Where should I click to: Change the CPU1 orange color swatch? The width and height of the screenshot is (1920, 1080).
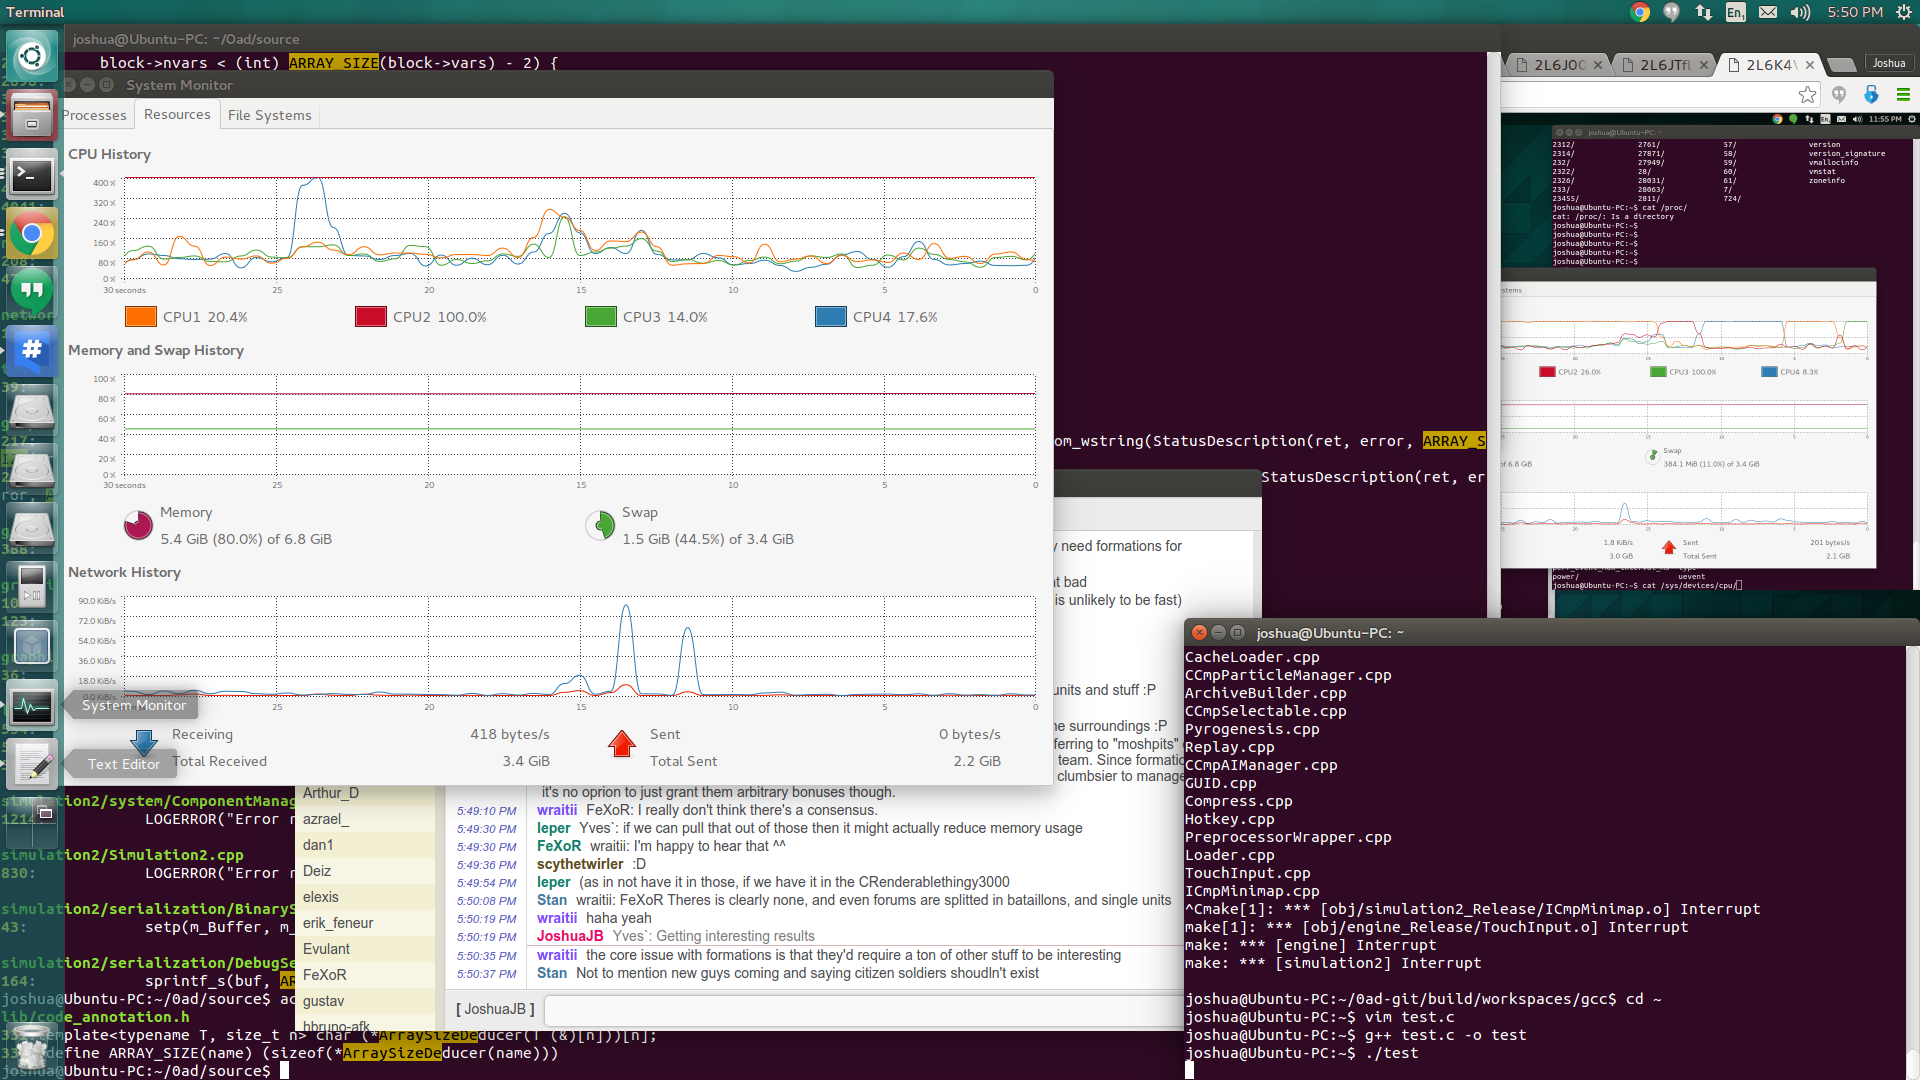[141, 317]
